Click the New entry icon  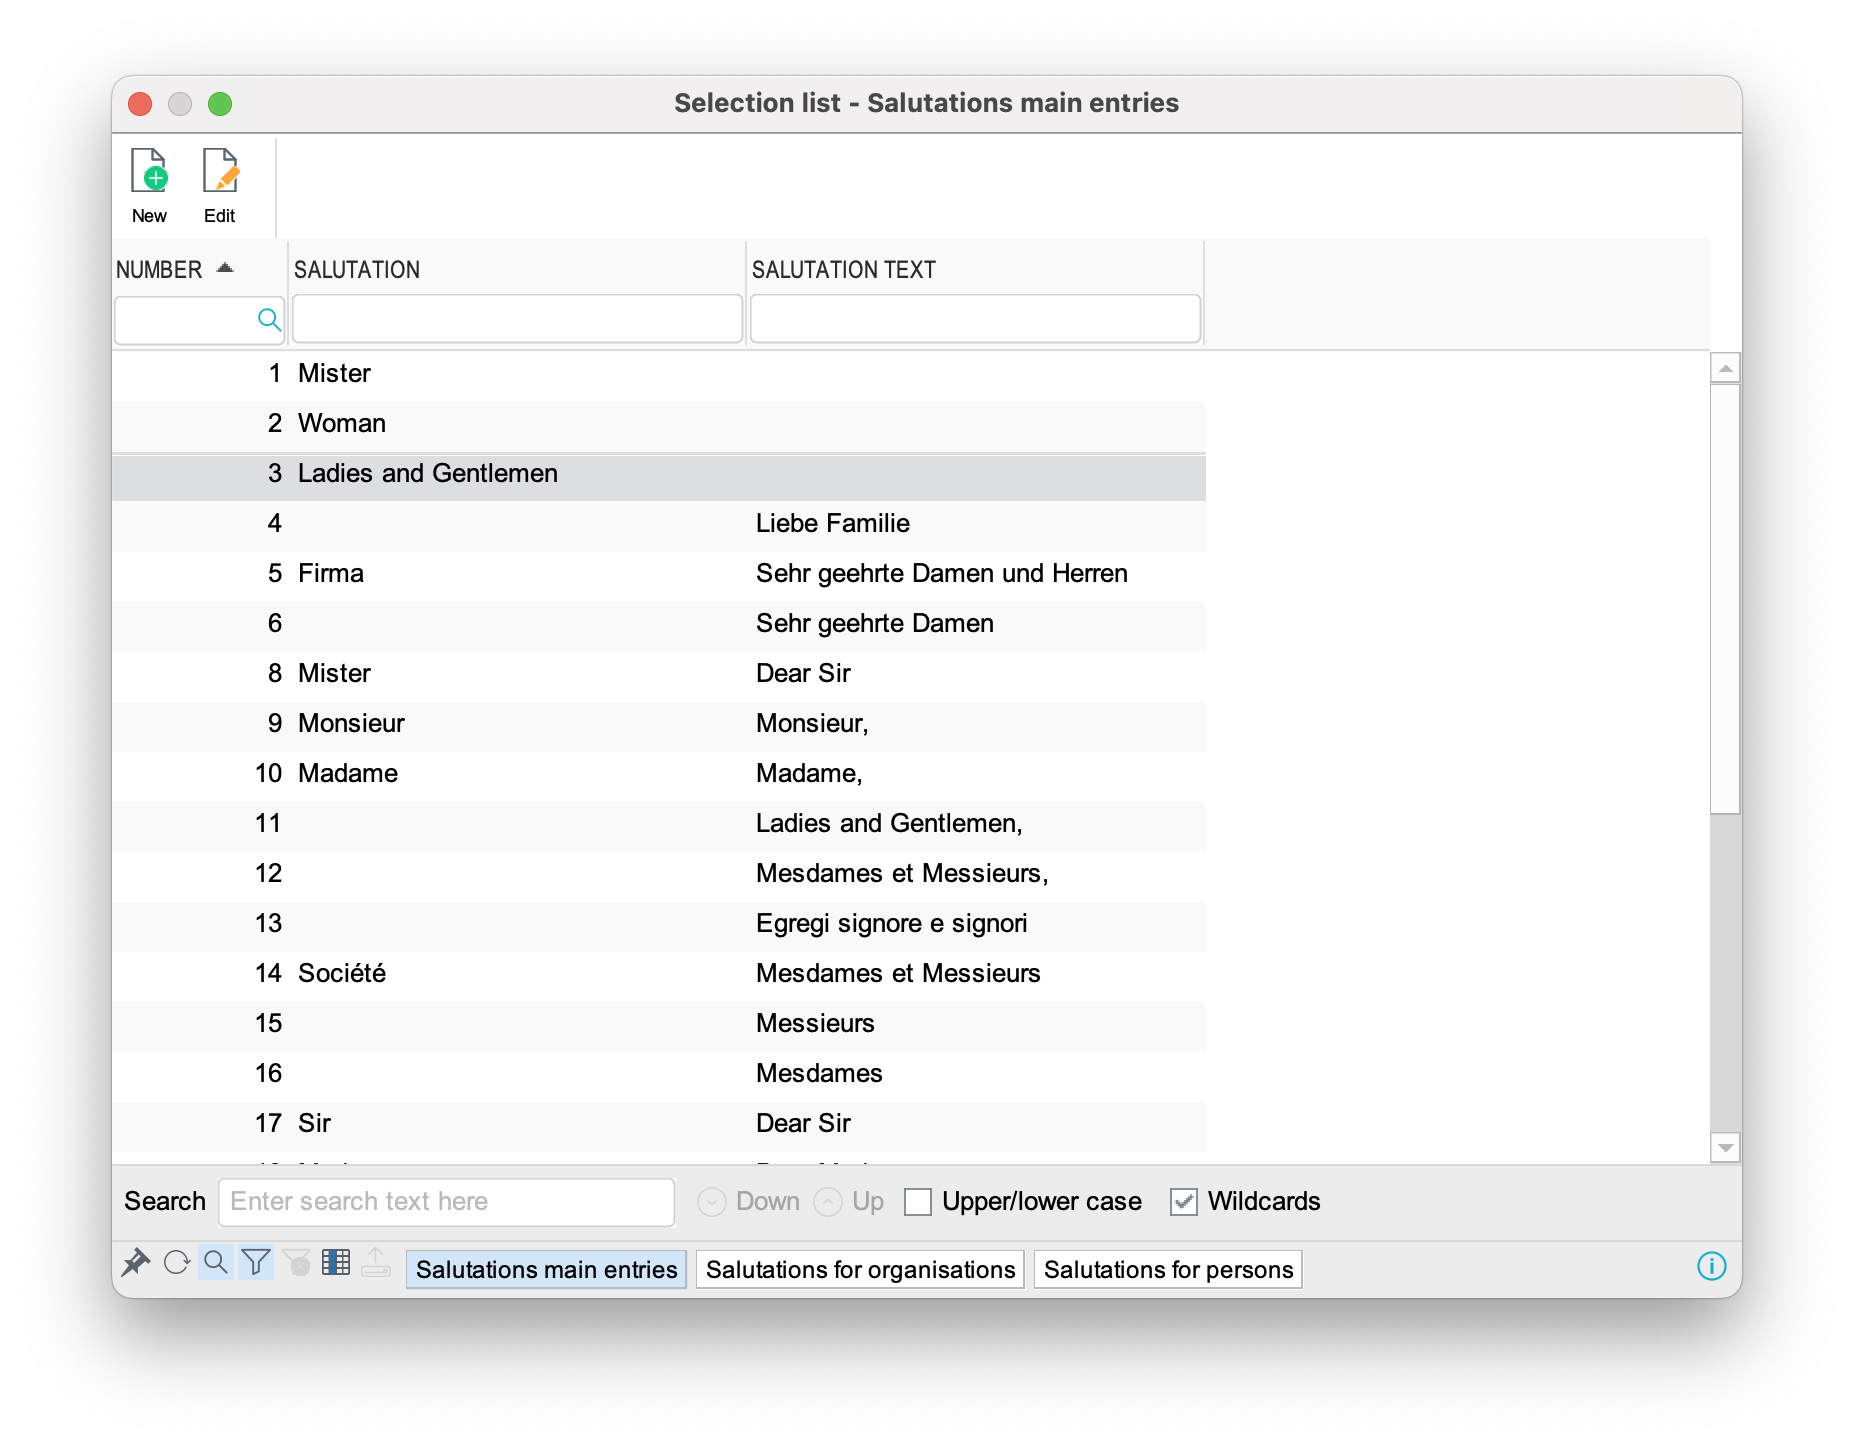pos(150,173)
